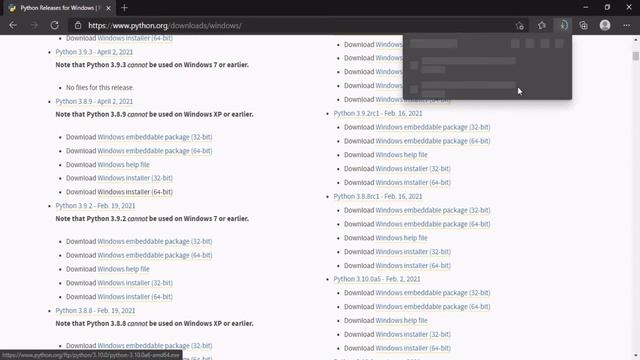This screenshot has height=360, width=640.
Task: Open the Favorites list
Action: coord(542,25)
